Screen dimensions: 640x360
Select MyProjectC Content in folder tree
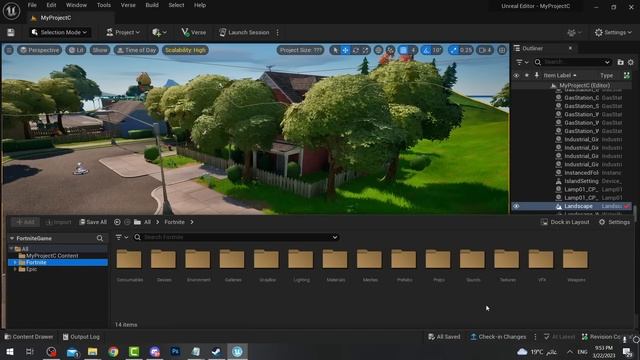point(52,256)
